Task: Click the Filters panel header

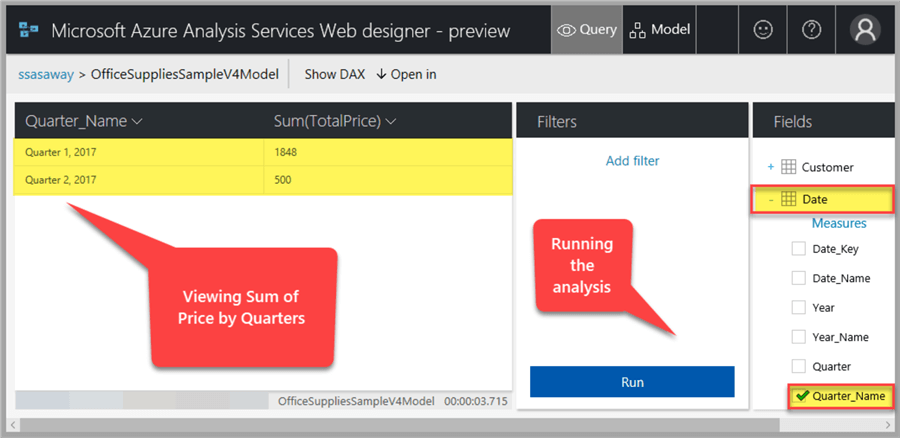Action: [632, 120]
